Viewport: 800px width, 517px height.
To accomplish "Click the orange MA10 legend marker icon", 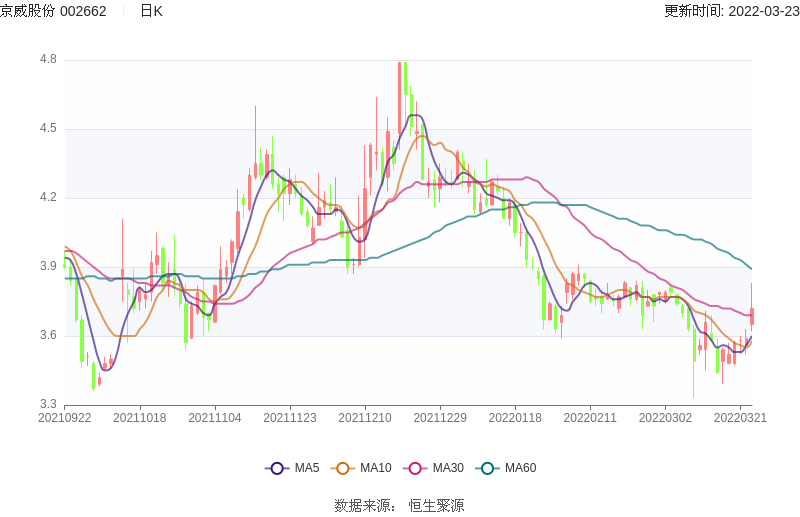I will tap(343, 468).
